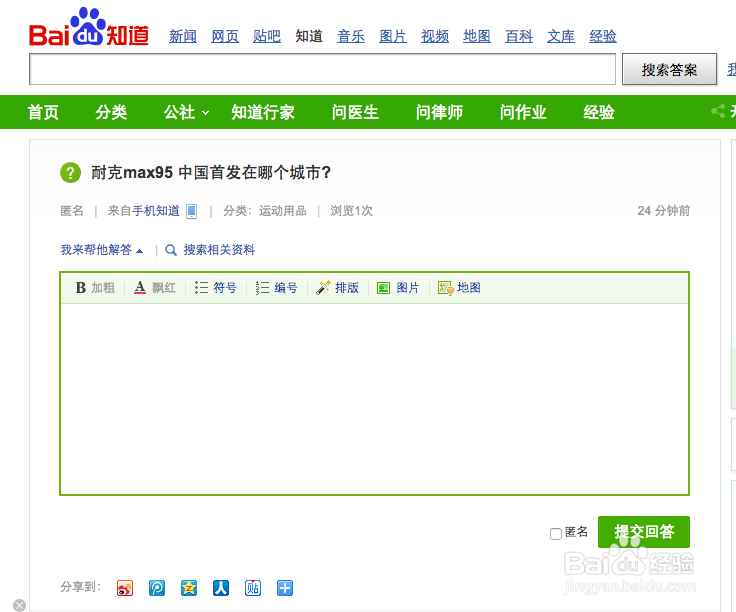
Task: Click the 运动用品 category text
Action: click(283, 211)
